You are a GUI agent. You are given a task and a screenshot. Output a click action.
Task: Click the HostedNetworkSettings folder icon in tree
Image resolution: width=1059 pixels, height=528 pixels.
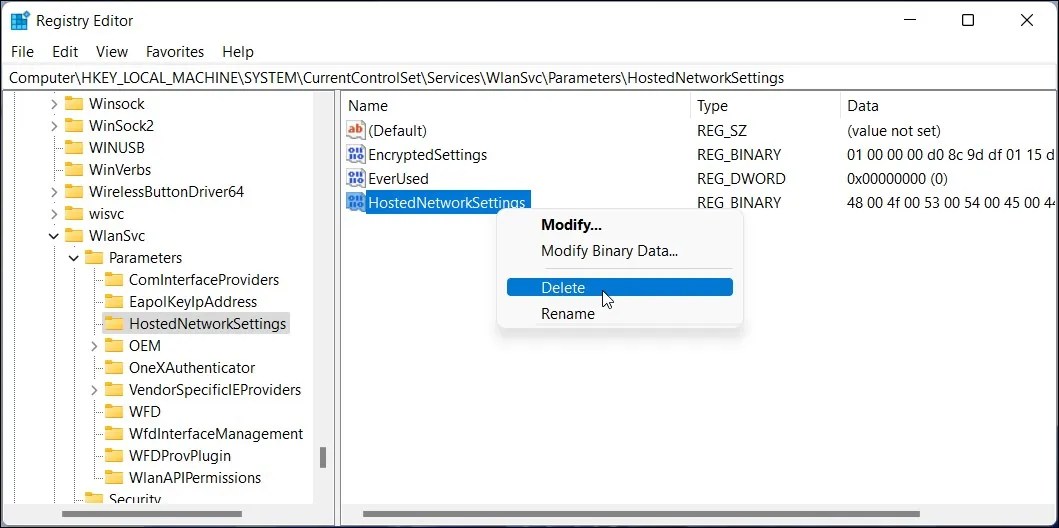point(114,324)
